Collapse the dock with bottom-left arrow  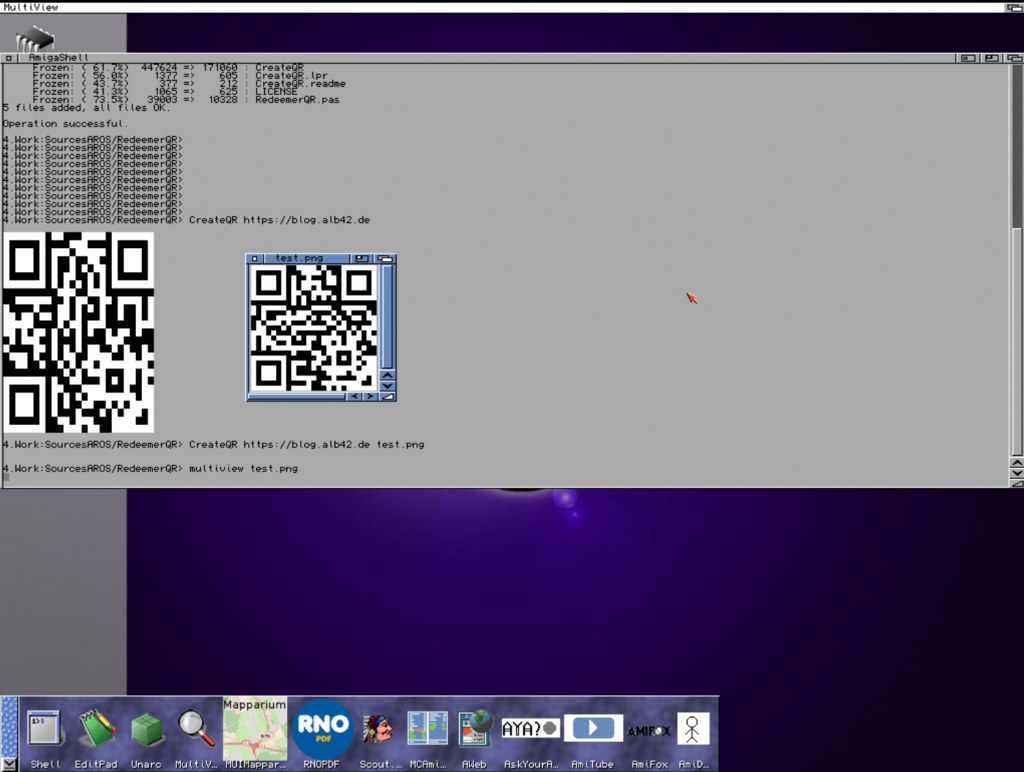tap(8, 764)
